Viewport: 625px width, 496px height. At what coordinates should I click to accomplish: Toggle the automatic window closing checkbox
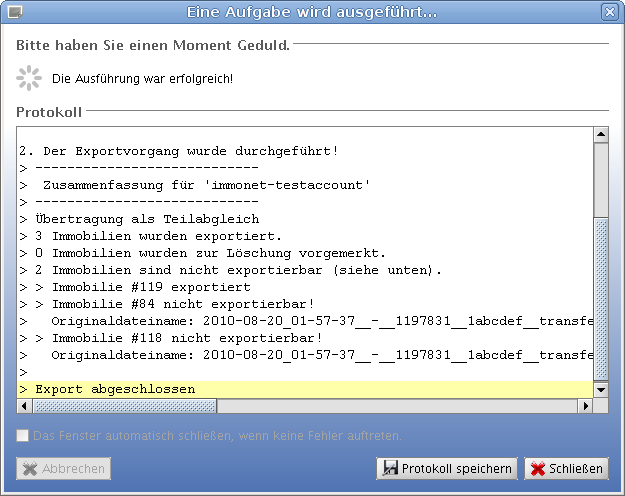tap(23, 436)
